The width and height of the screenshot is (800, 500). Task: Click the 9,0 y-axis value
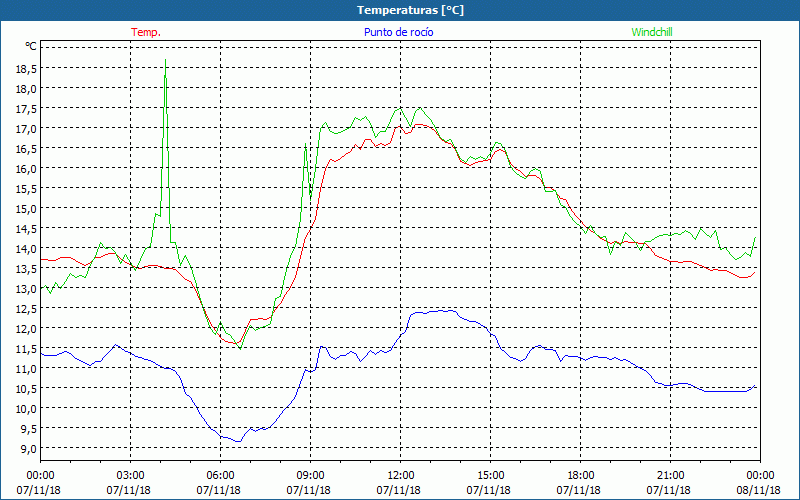28,448
